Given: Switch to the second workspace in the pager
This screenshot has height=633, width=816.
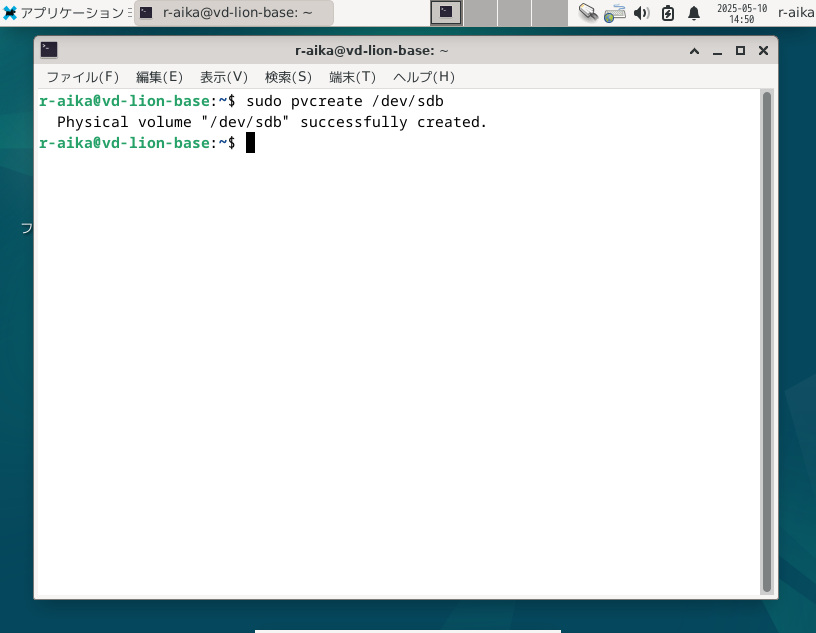Looking at the screenshot, I should 480,12.
